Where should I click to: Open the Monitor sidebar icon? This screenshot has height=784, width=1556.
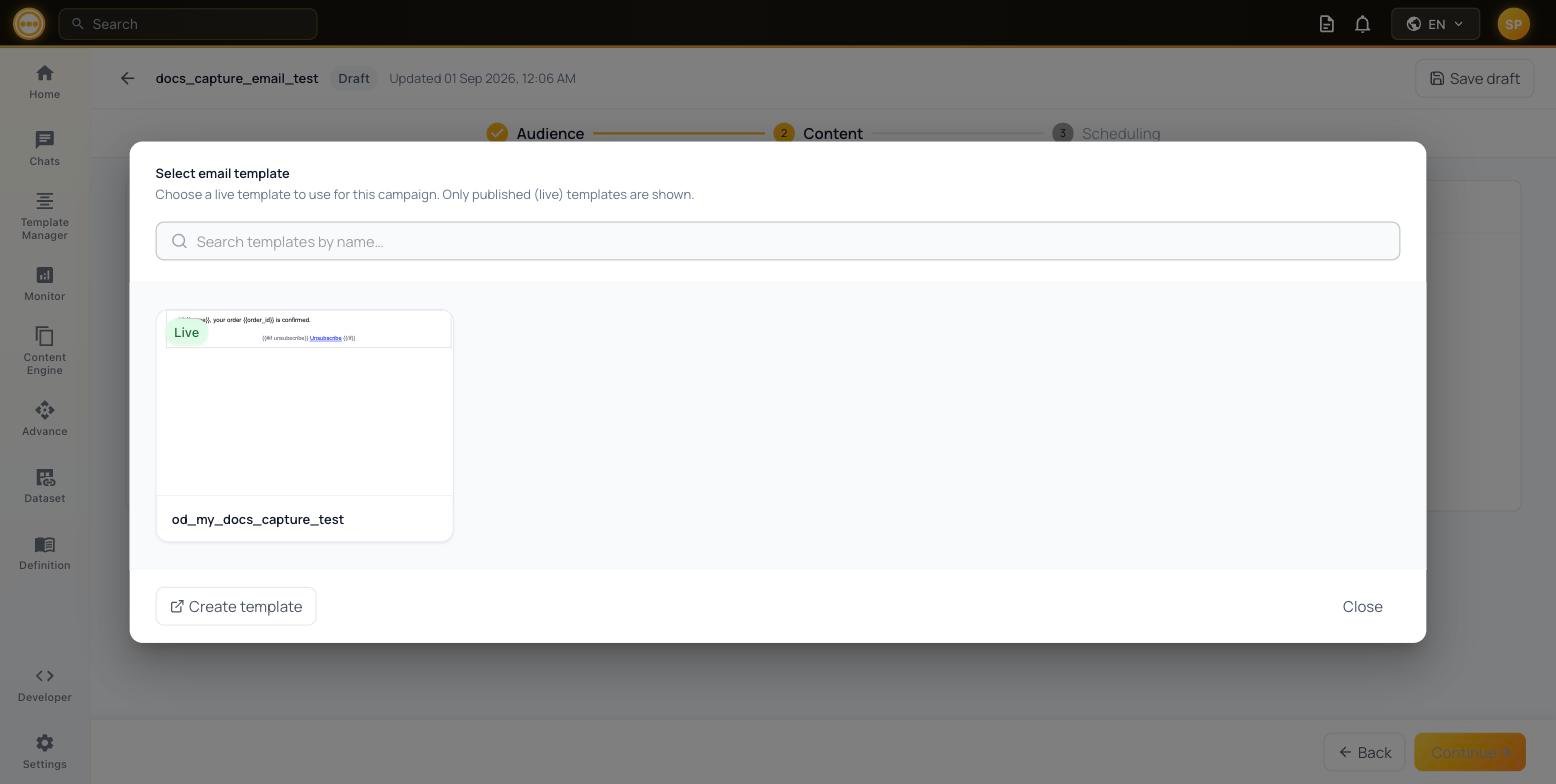coord(44,284)
